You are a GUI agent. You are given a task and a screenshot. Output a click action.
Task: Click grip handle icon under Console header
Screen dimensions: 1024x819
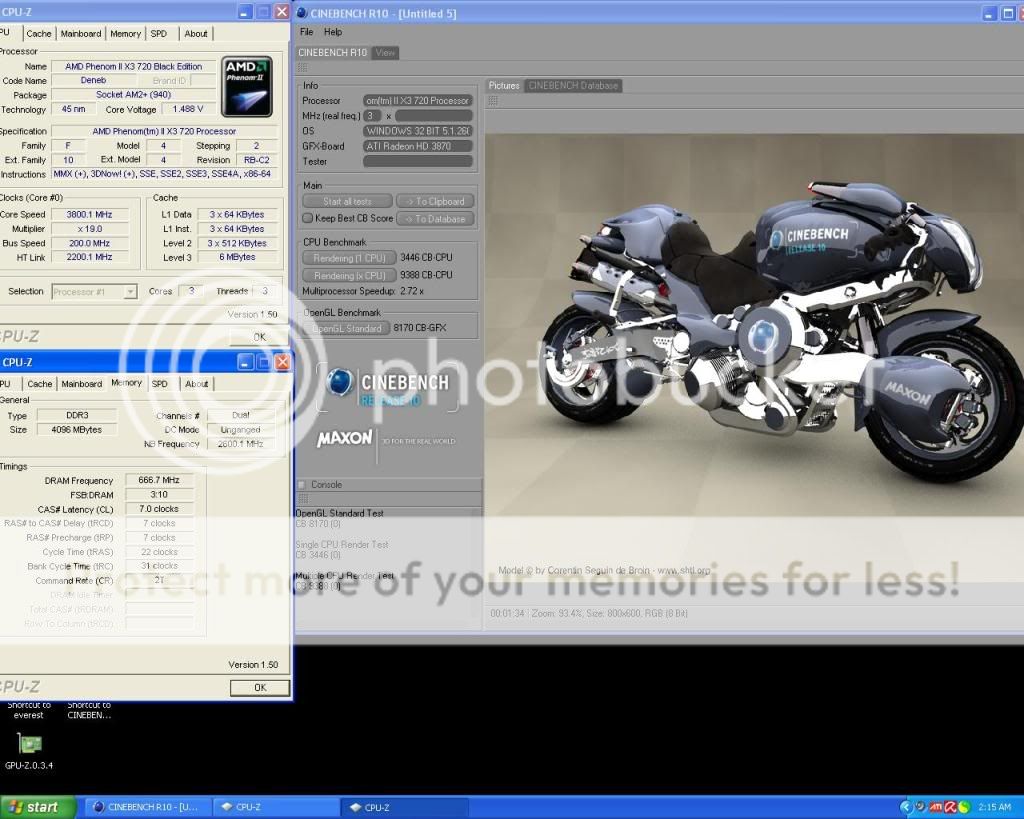point(302,498)
